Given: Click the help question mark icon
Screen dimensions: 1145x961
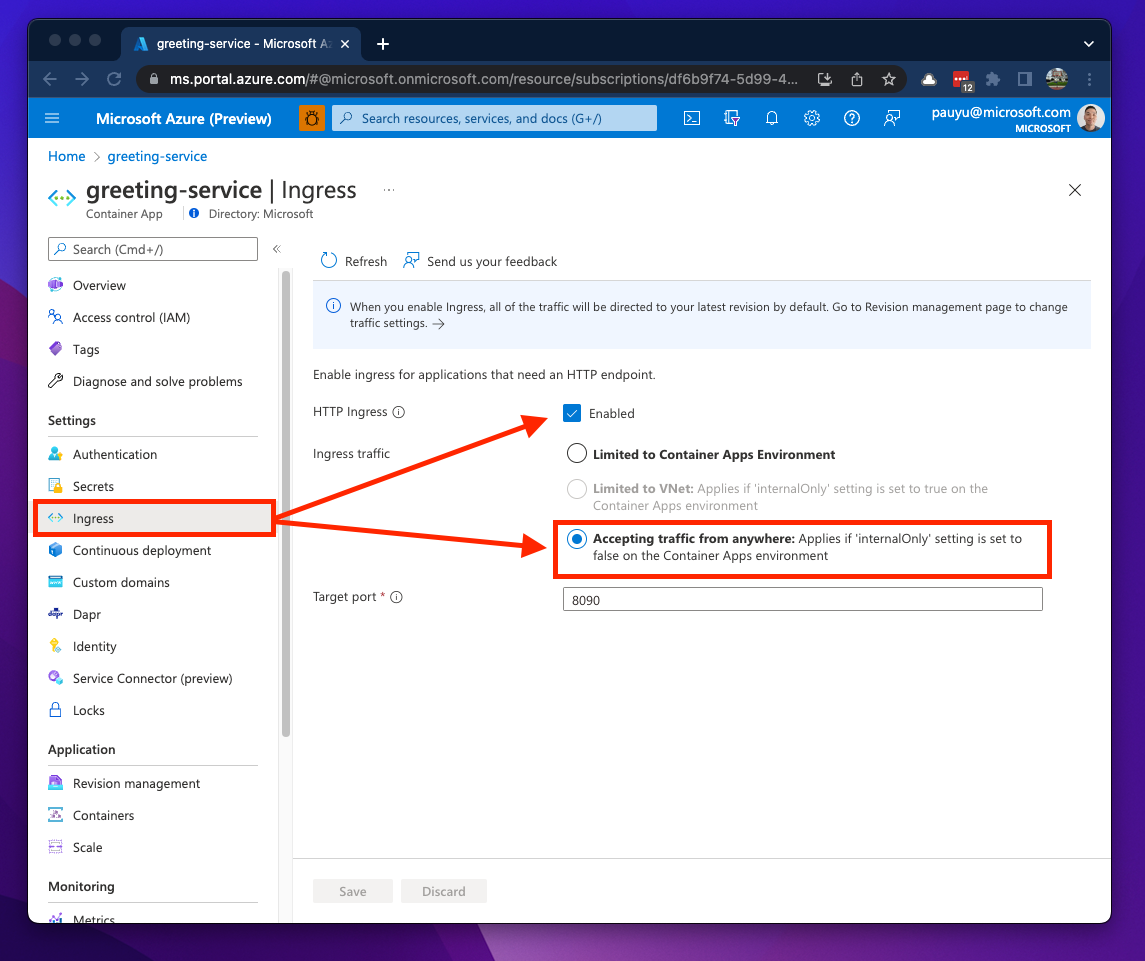Looking at the screenshot, I should pyautogui.click(x=852, y=118).
